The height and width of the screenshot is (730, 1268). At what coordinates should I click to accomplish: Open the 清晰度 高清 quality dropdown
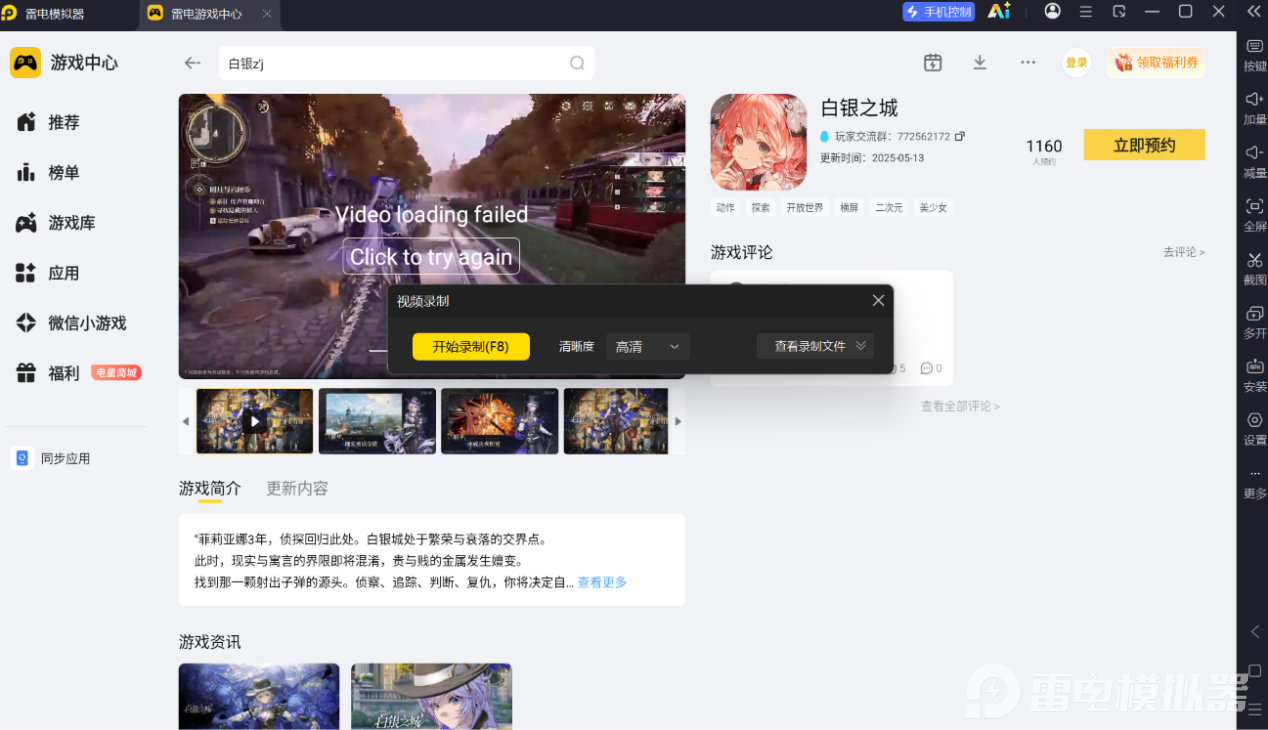648,346
